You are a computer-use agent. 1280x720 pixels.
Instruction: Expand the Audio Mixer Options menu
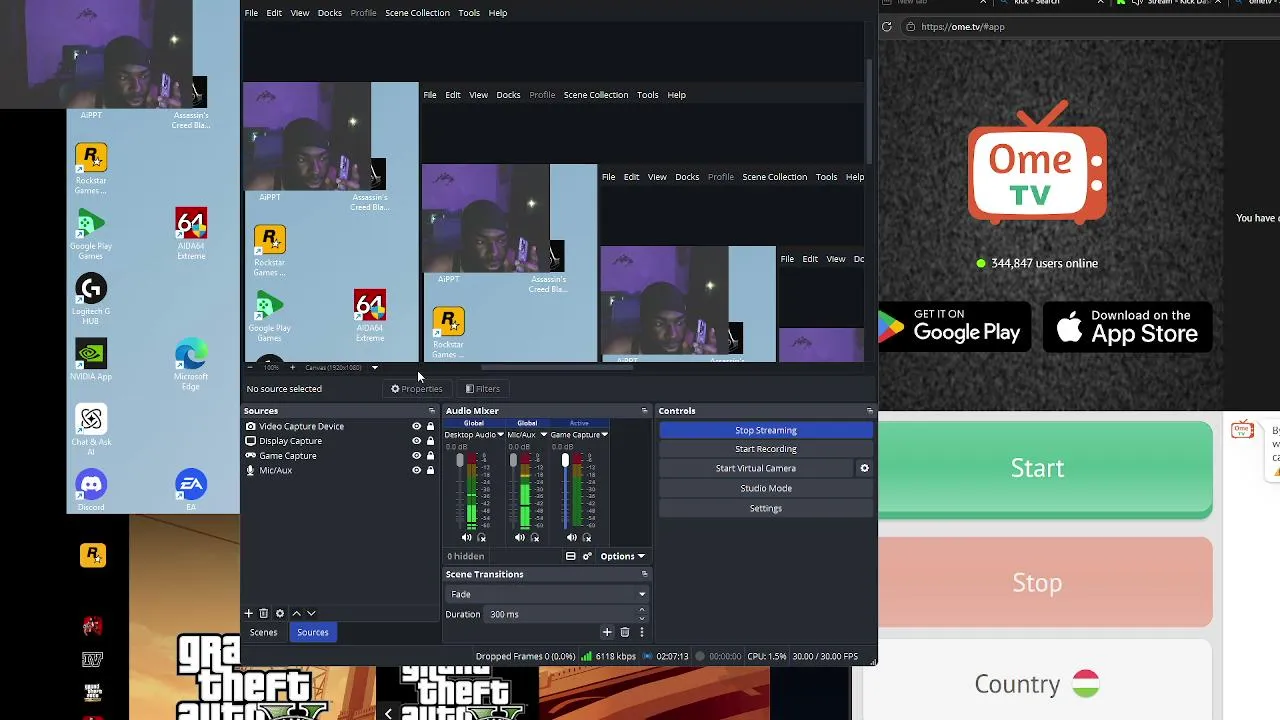click(622, 556)
